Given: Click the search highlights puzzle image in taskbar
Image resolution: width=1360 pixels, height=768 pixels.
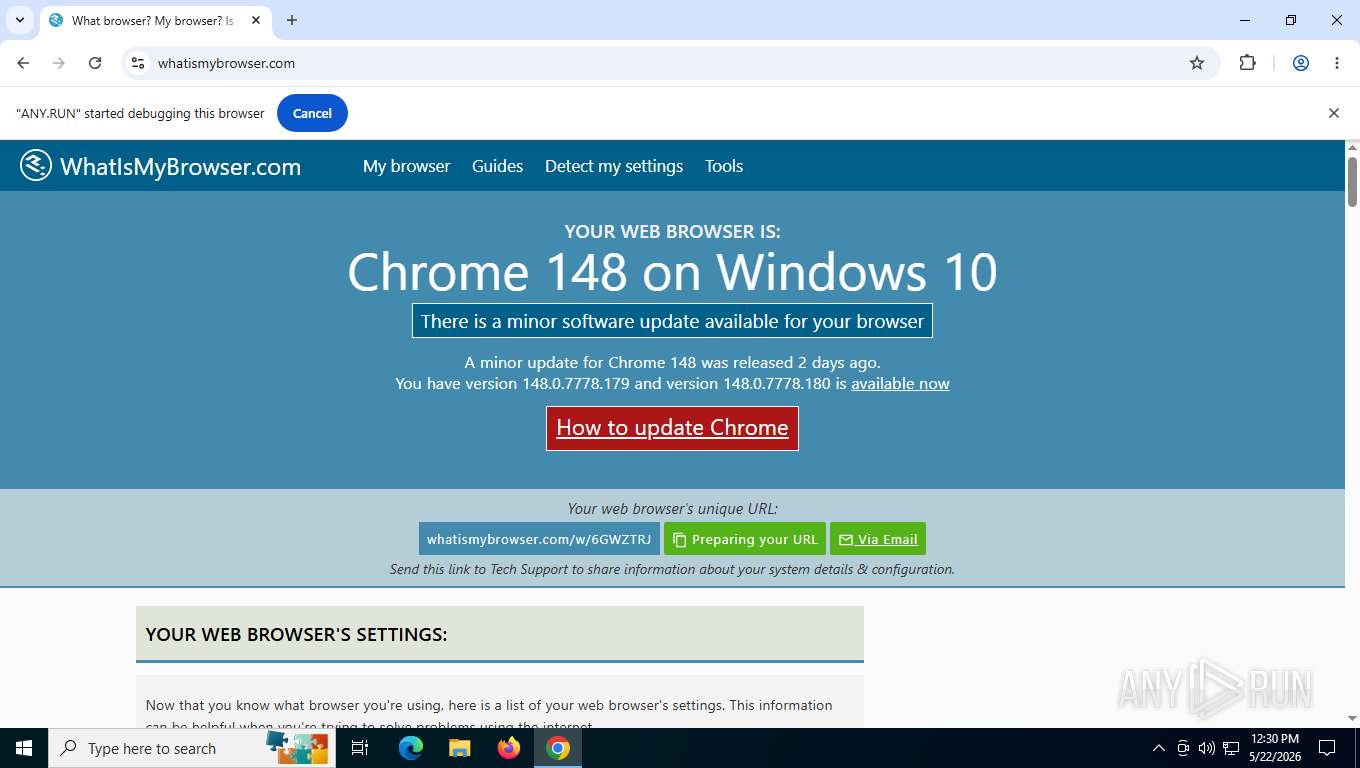Looking at the screenshot, I should click(297, 748).
